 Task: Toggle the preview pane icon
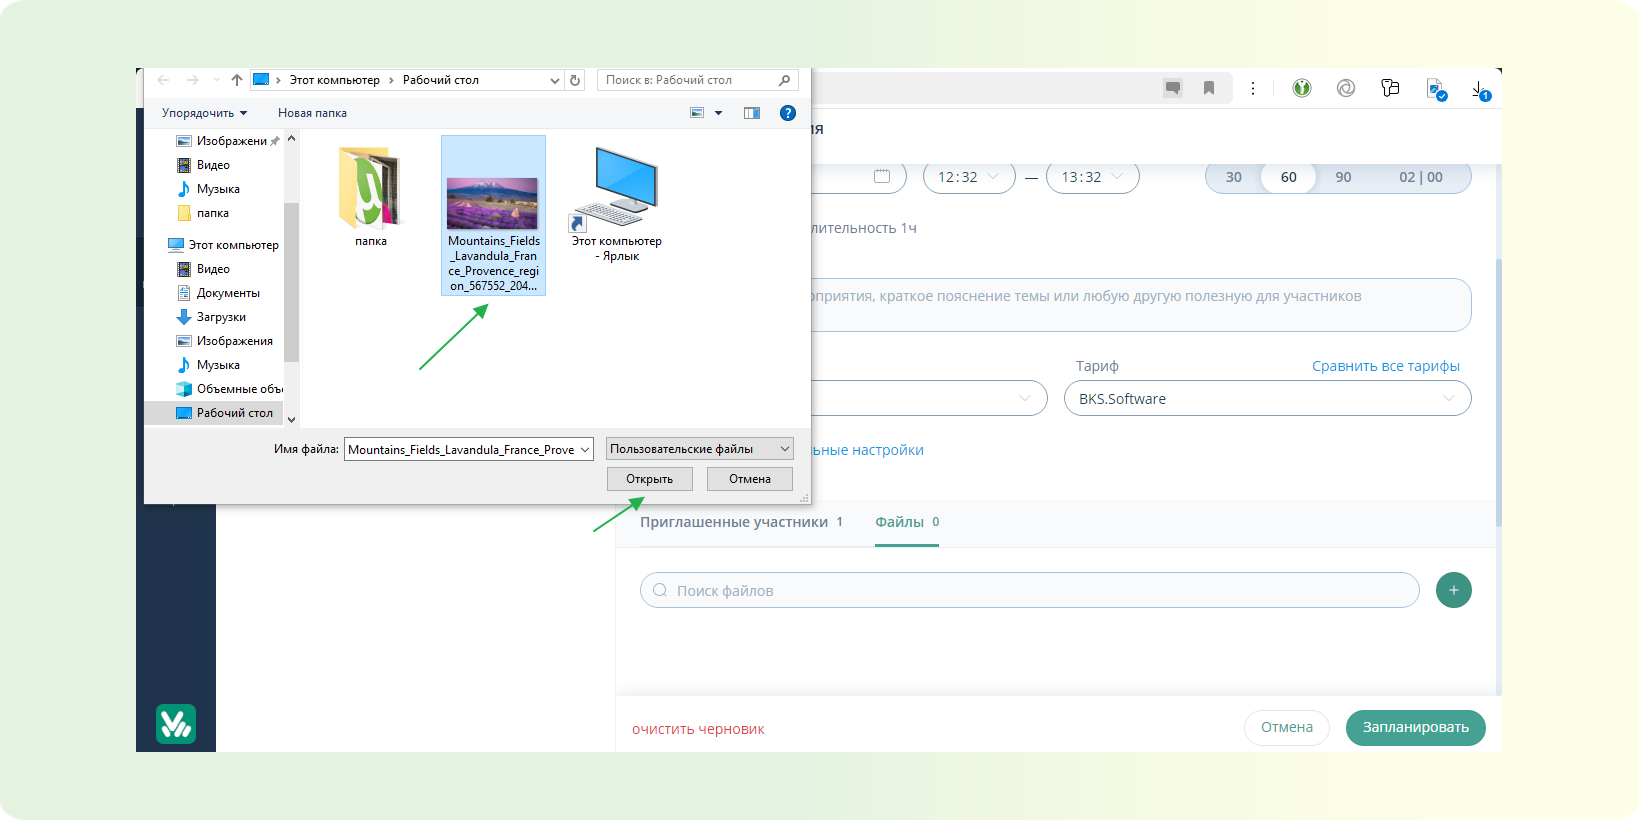[752, 113]
